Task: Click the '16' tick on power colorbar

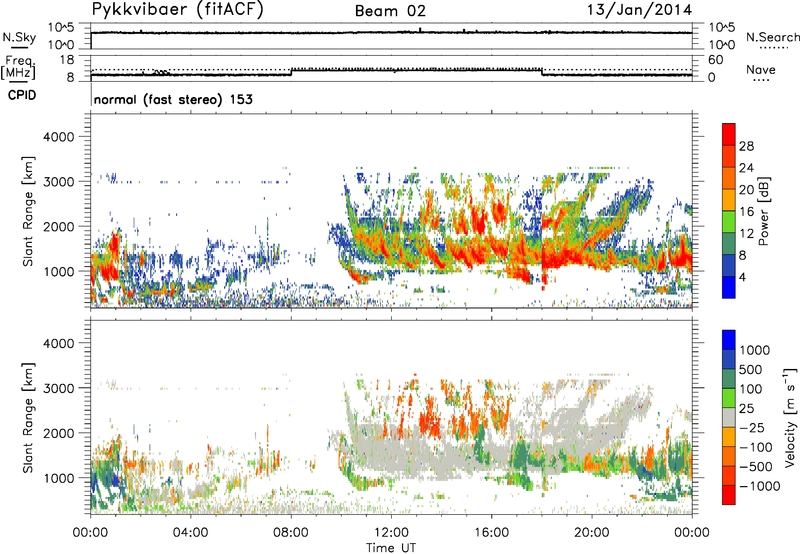Action: pyautogui.click(x=746, y=212)
